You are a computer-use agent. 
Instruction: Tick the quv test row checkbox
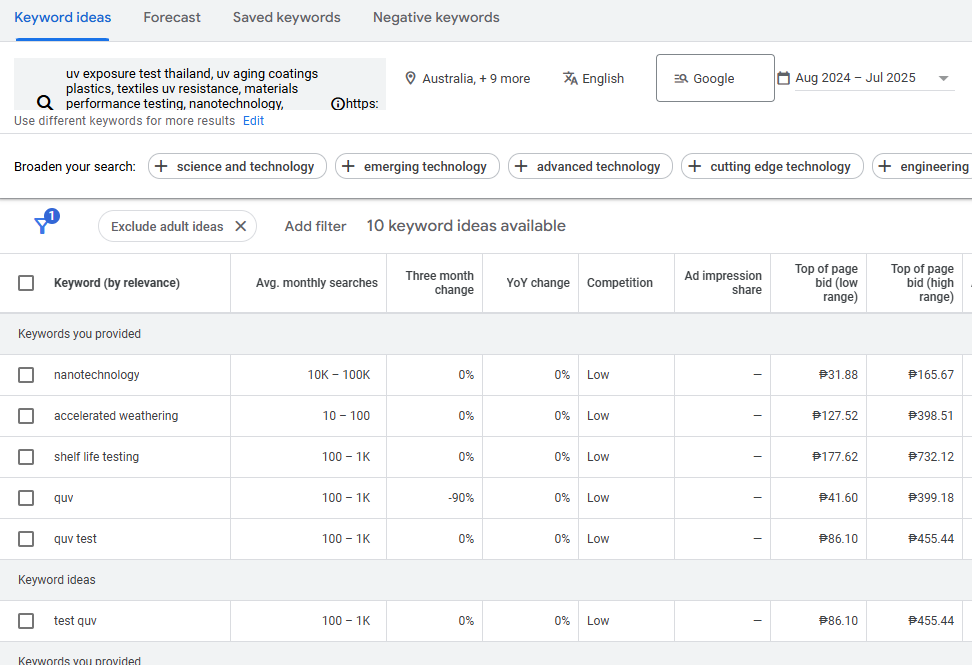(26, 539)
